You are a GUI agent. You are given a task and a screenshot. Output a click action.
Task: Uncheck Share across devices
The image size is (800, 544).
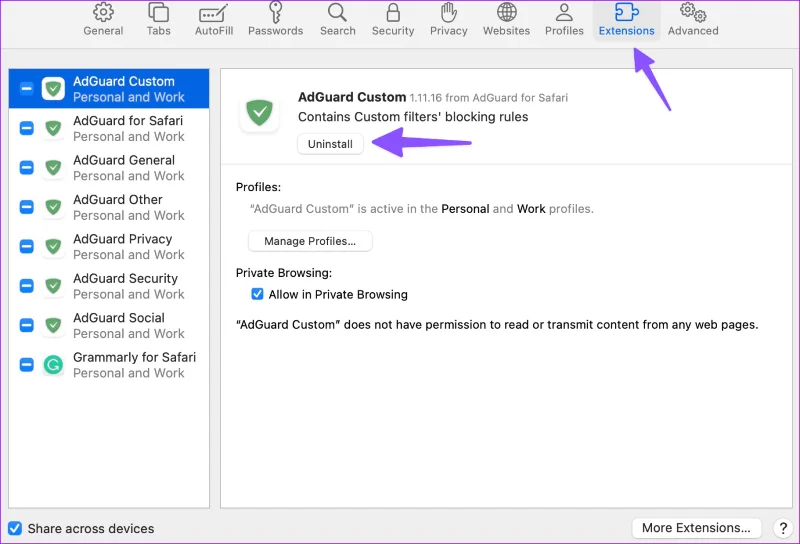15,528
